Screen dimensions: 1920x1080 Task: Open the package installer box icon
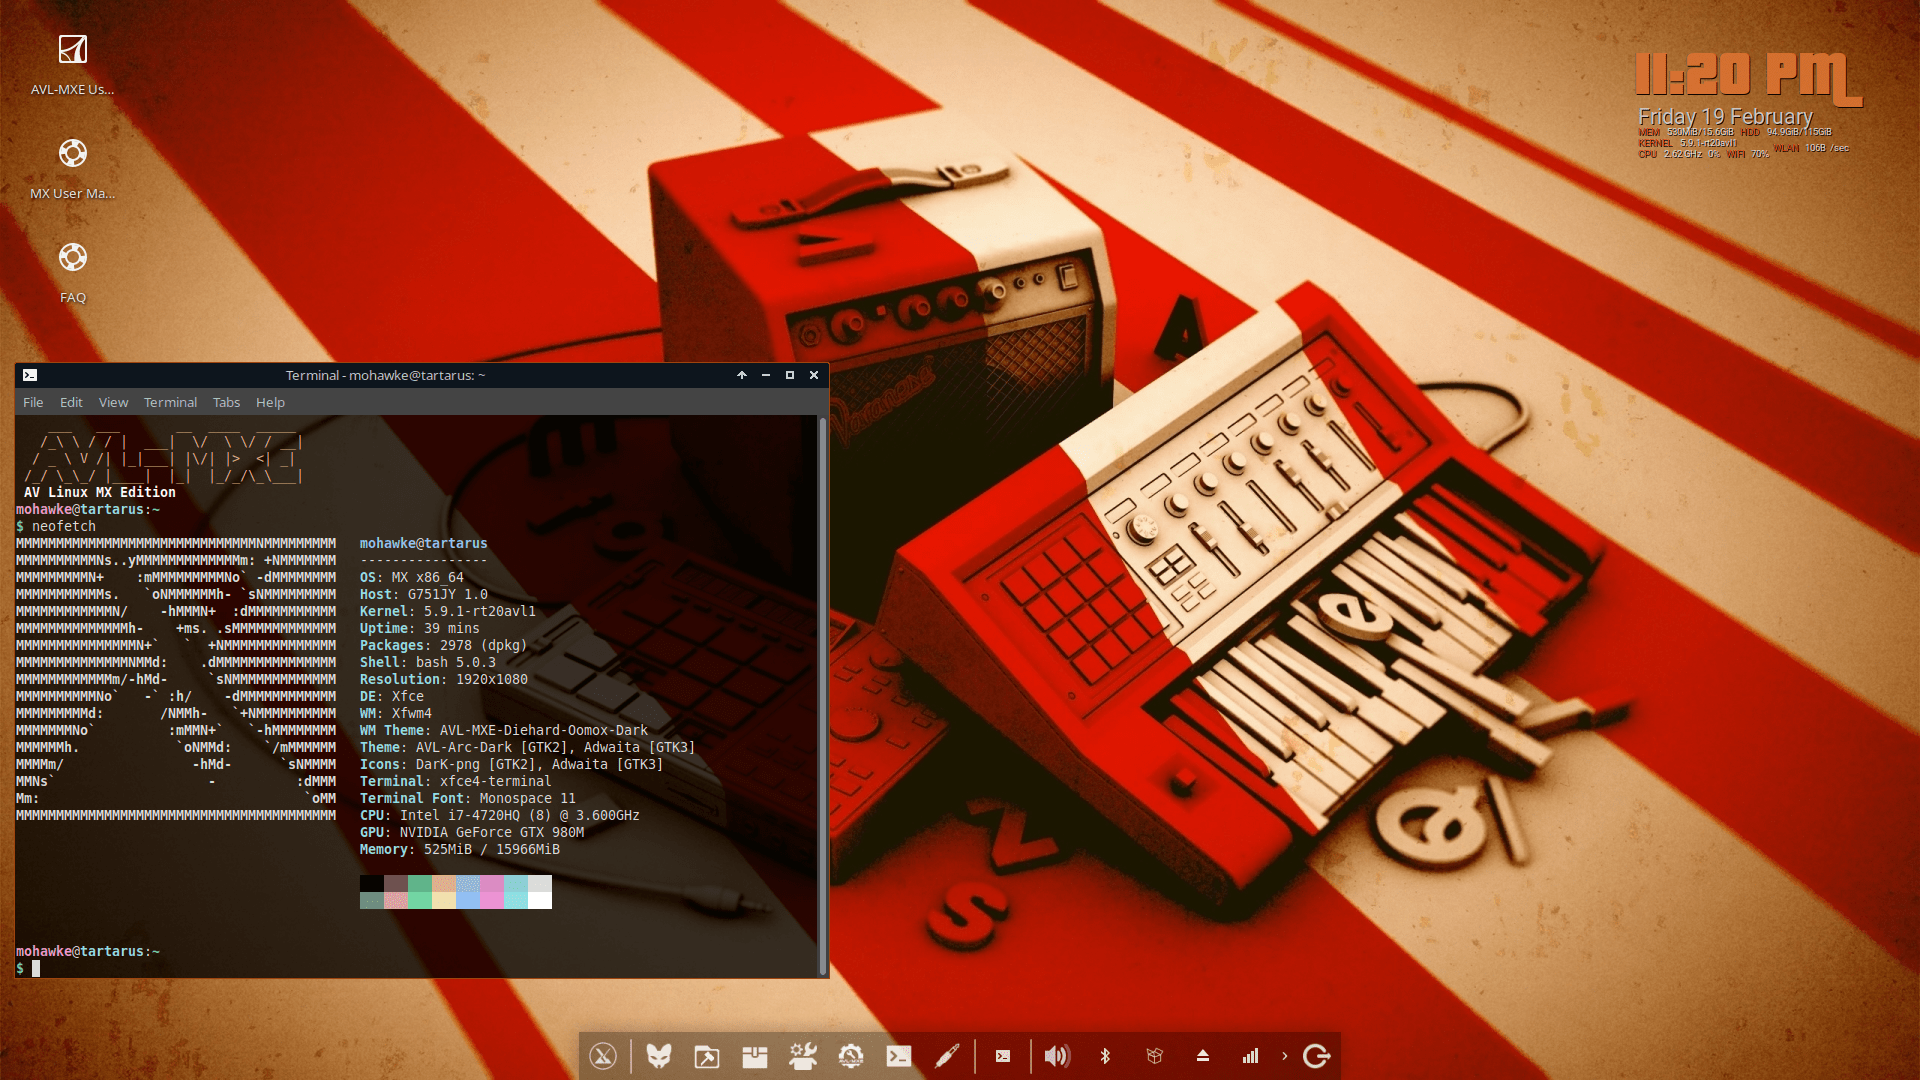(754, 1056)
